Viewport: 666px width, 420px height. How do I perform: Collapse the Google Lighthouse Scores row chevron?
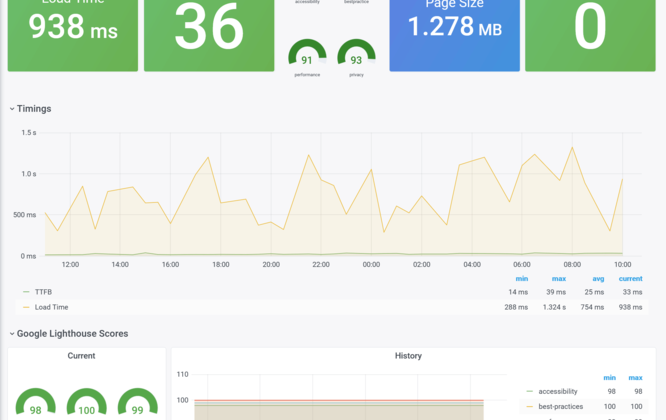[x=12, y=334]
